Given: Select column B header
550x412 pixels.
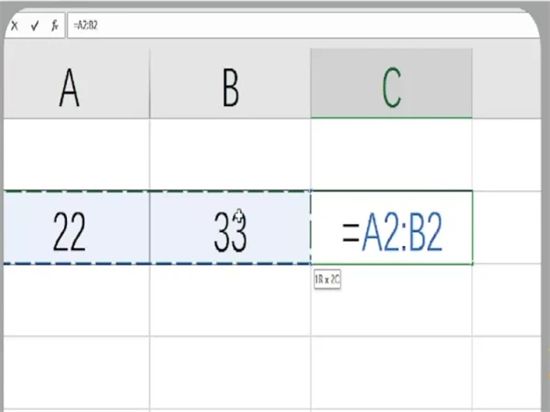Looking at the screenshot, I should pos(230,83).
